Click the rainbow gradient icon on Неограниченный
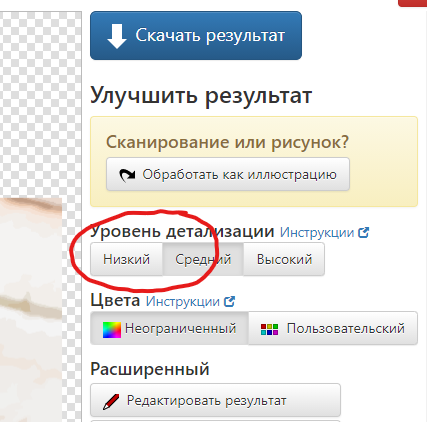Viewport: 427px width, 422px height. tap(112, 330)
